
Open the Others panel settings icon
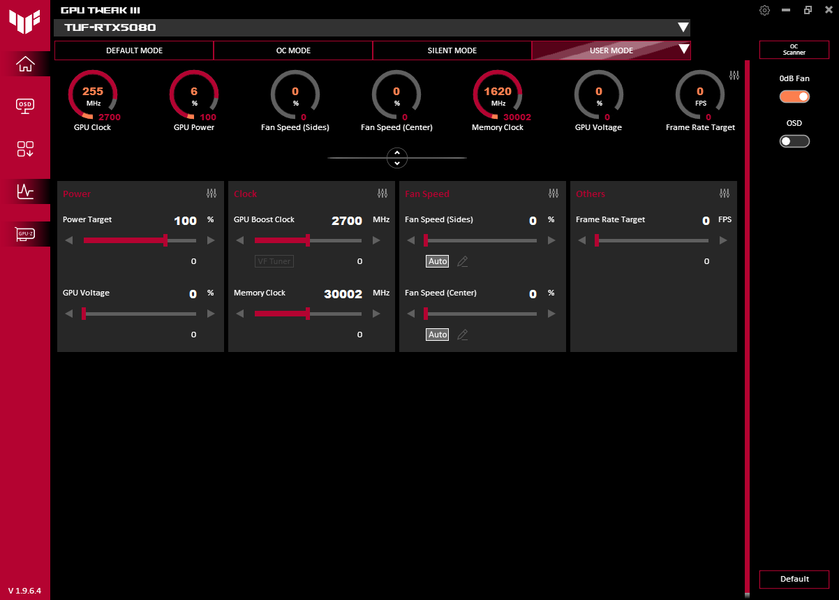pyautogui.click(x=724, y=193)
